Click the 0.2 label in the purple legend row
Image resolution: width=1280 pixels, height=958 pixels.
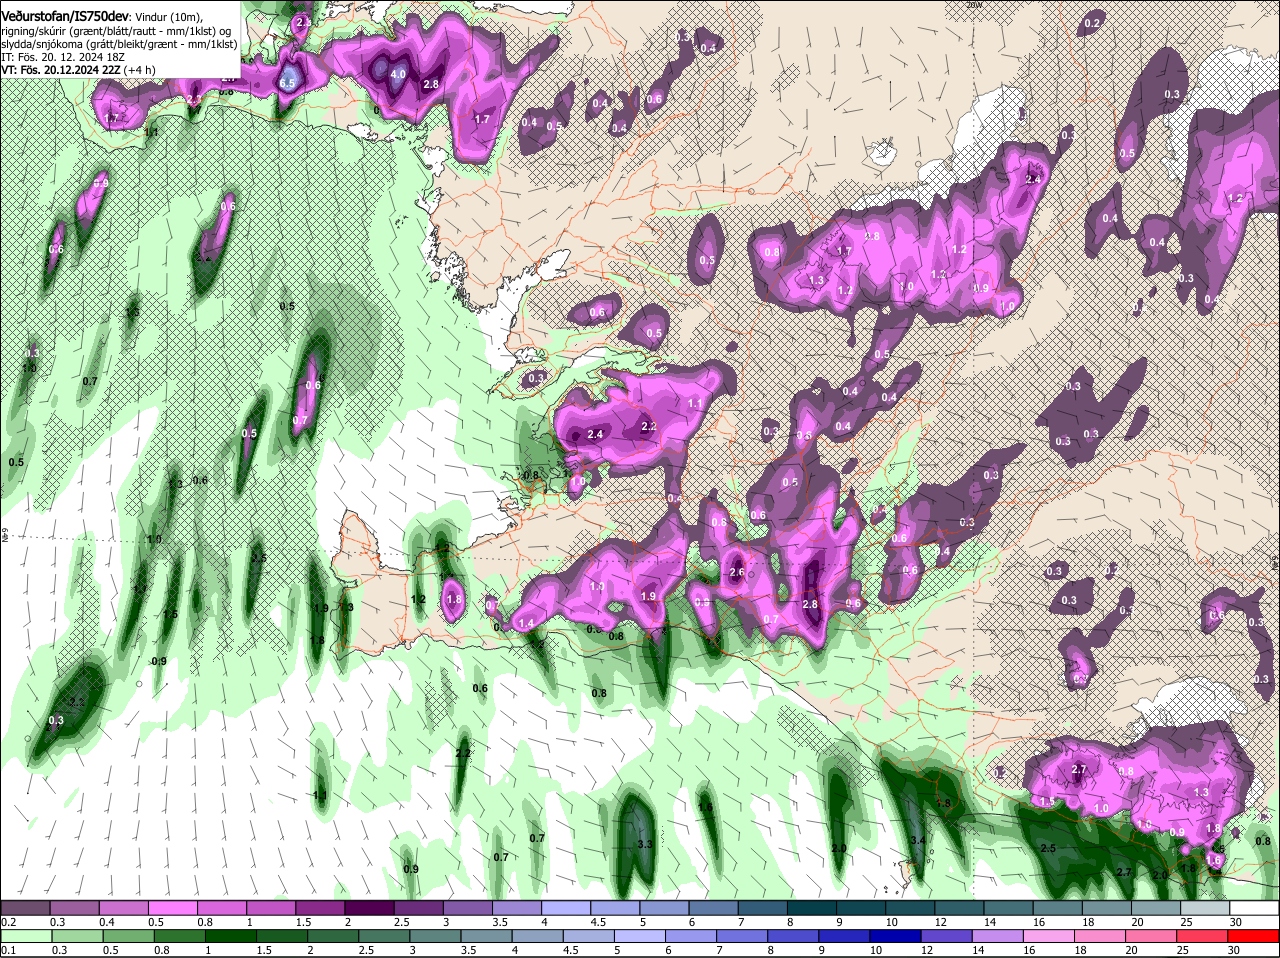(8, 922)
